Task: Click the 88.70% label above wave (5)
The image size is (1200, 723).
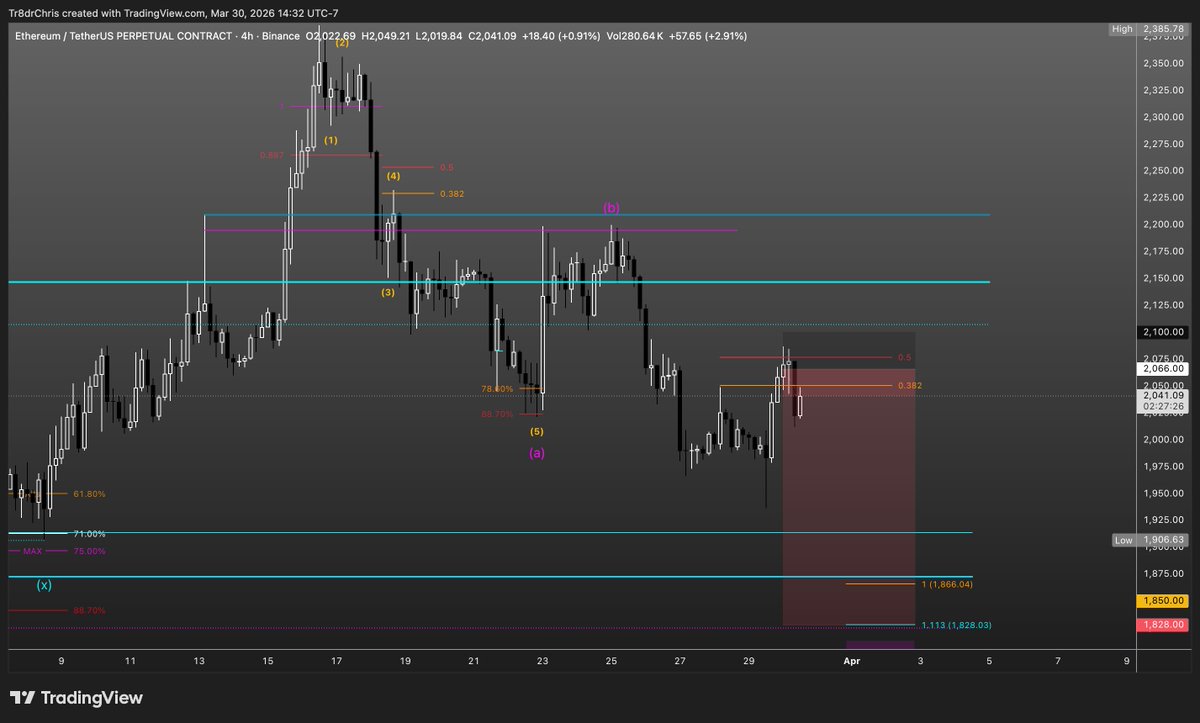Action: [x=497, y=413]
